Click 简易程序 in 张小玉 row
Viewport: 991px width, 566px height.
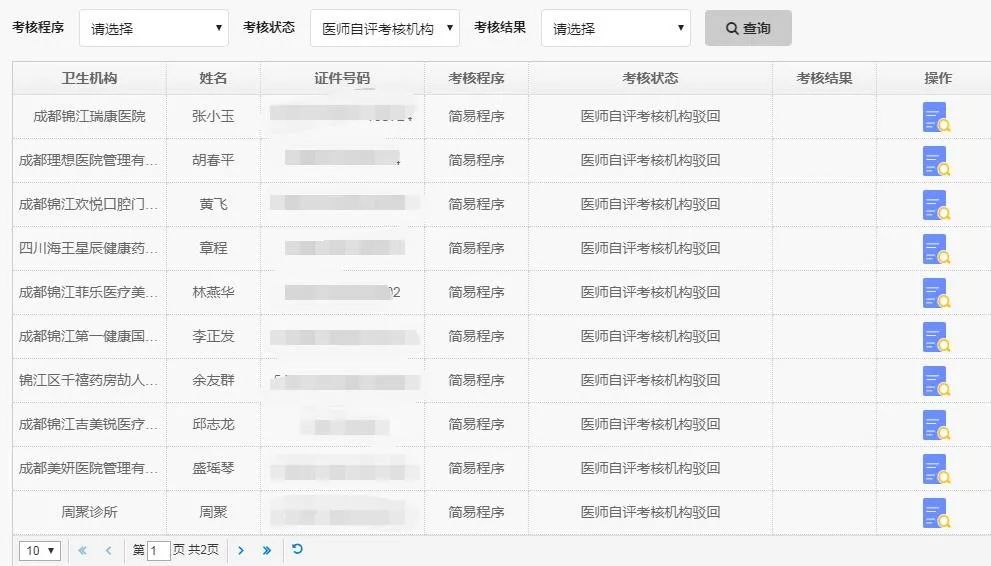click(476, 116)
